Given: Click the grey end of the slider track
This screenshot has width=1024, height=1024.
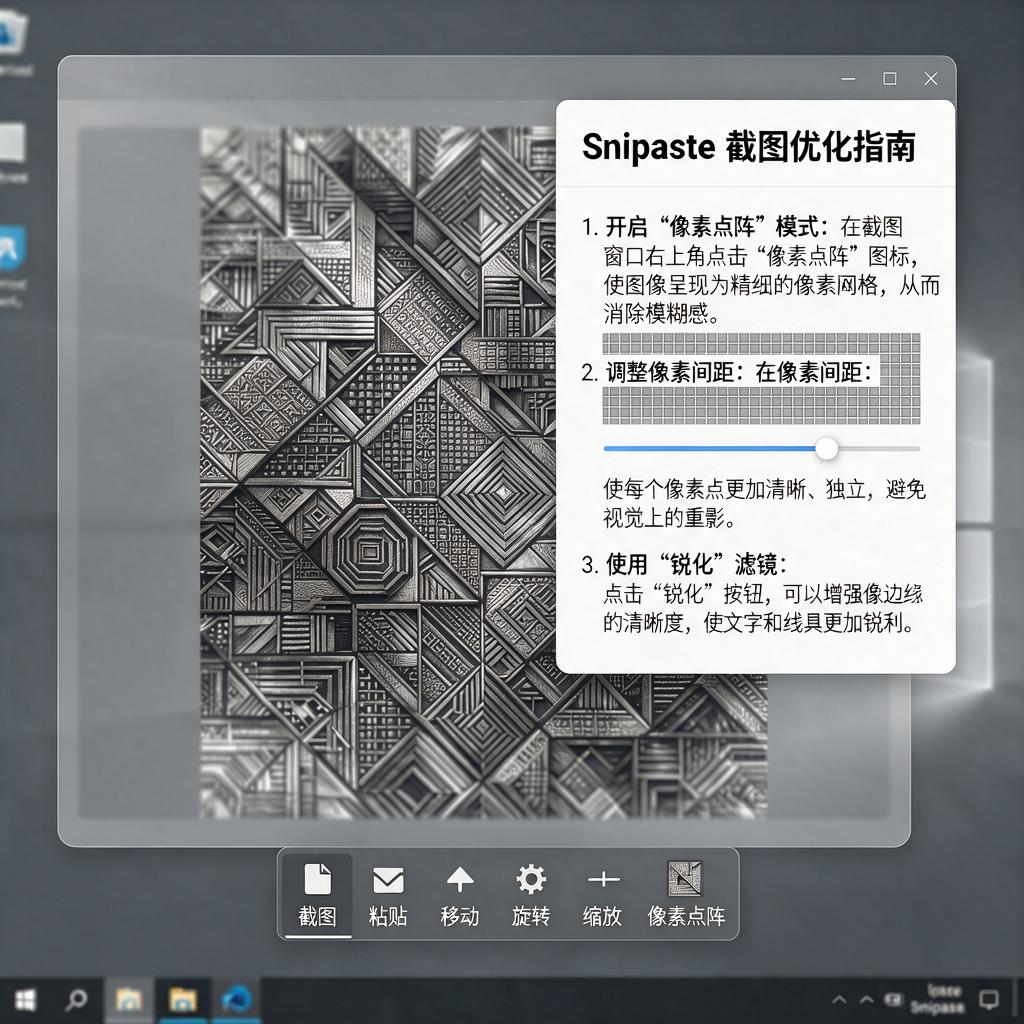Looking at the screenshot, I should click(x=880, y=449).
